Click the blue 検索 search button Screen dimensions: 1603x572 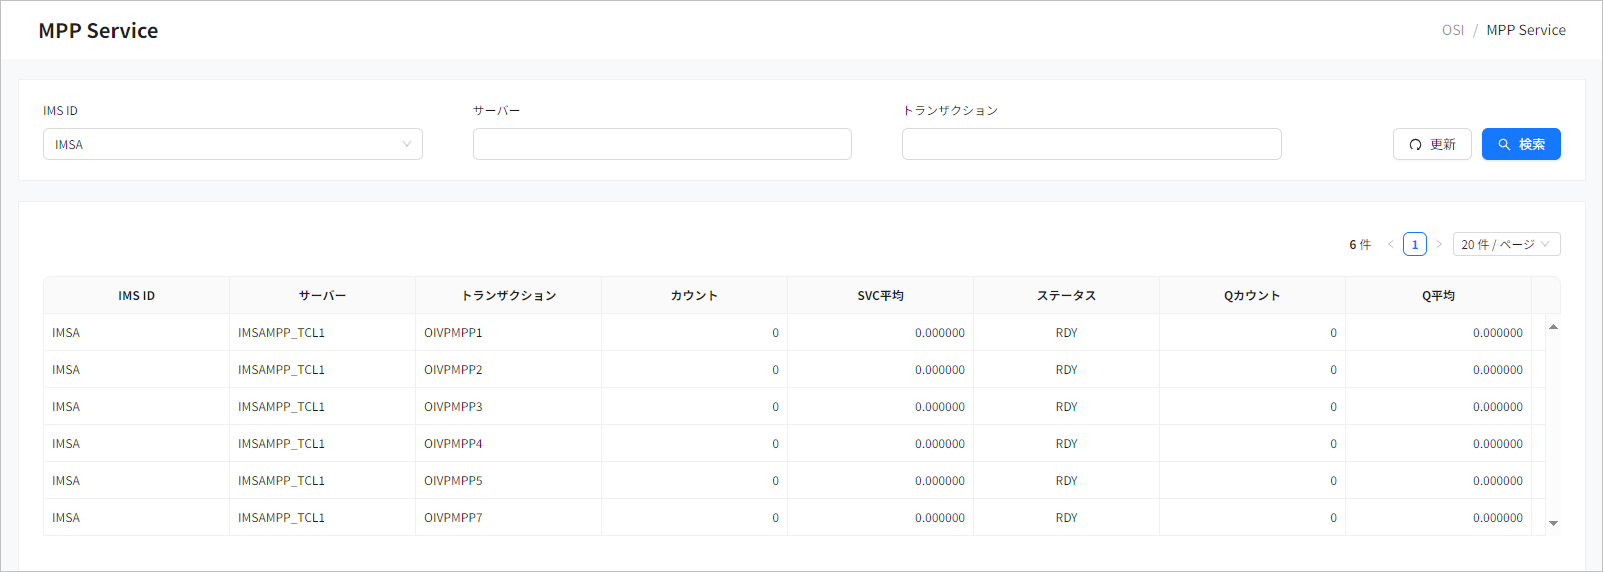1520,144
